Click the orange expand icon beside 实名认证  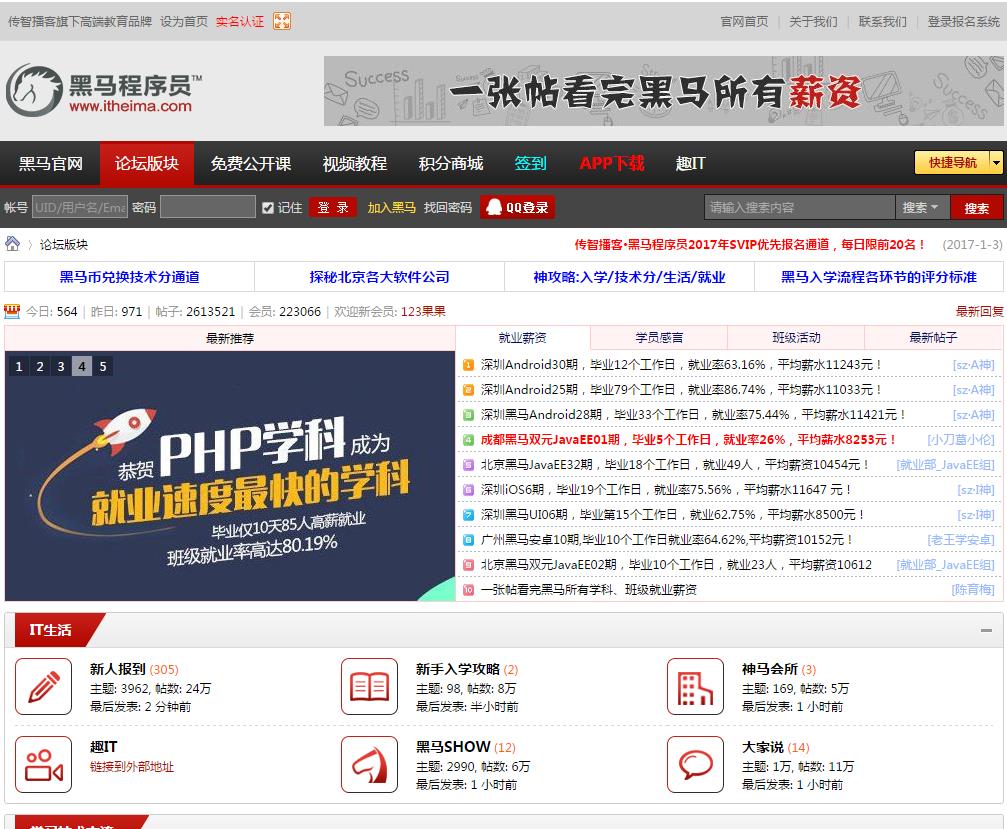(282, 21)
